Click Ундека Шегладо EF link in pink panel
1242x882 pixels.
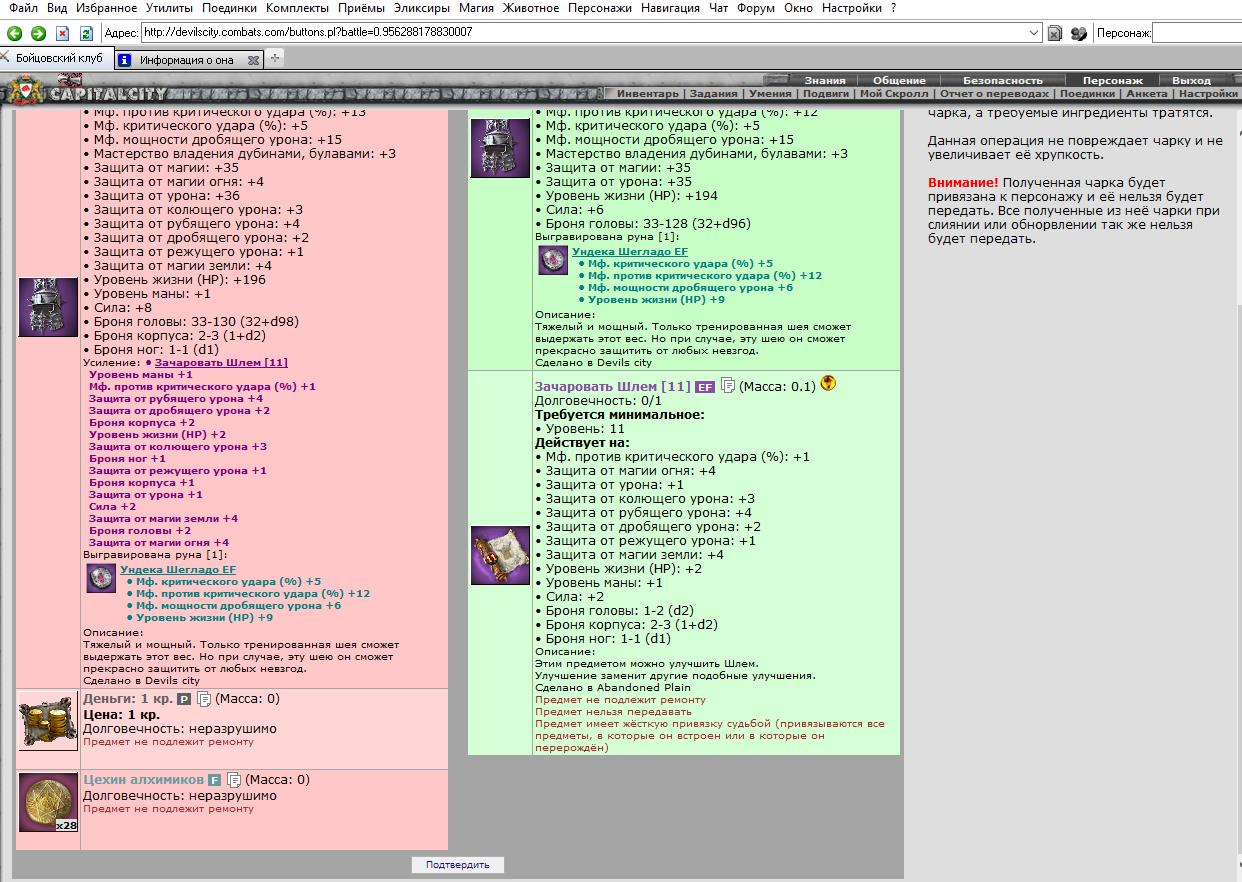(x=178, y=569)
